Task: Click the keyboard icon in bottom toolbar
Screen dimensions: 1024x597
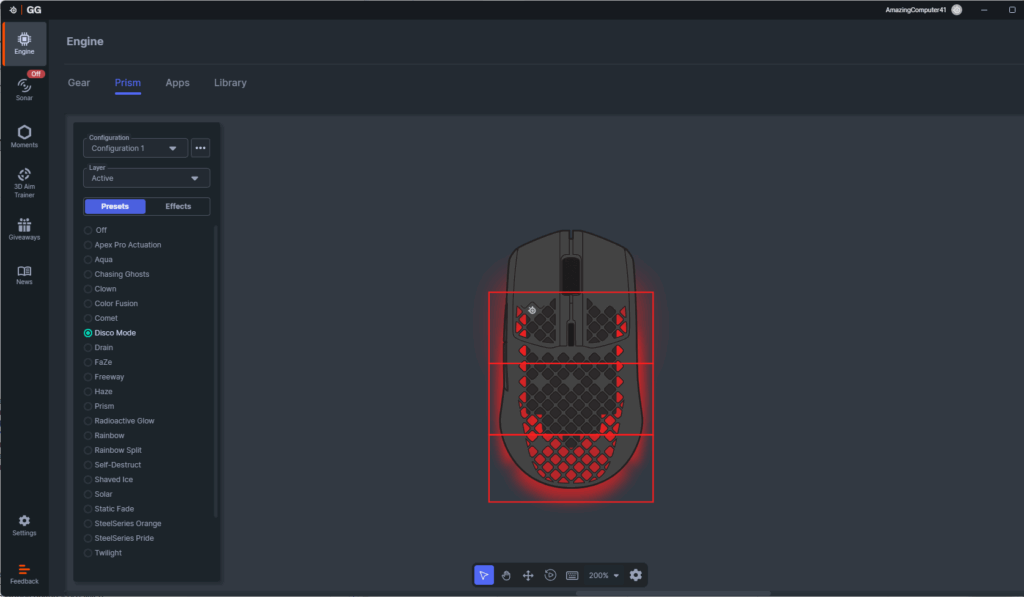Action: click(572, 575)
